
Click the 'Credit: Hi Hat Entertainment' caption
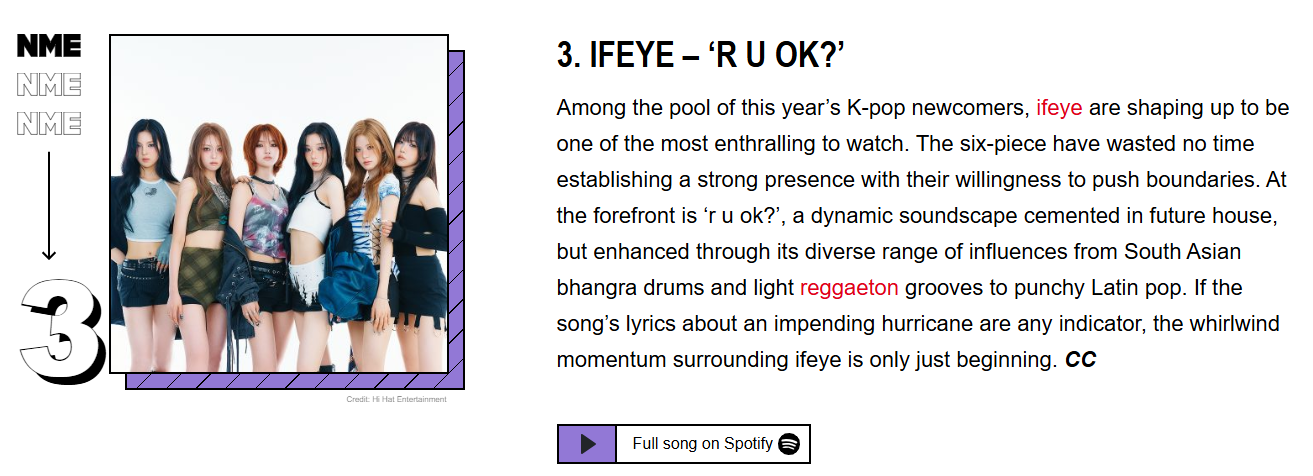396,400
